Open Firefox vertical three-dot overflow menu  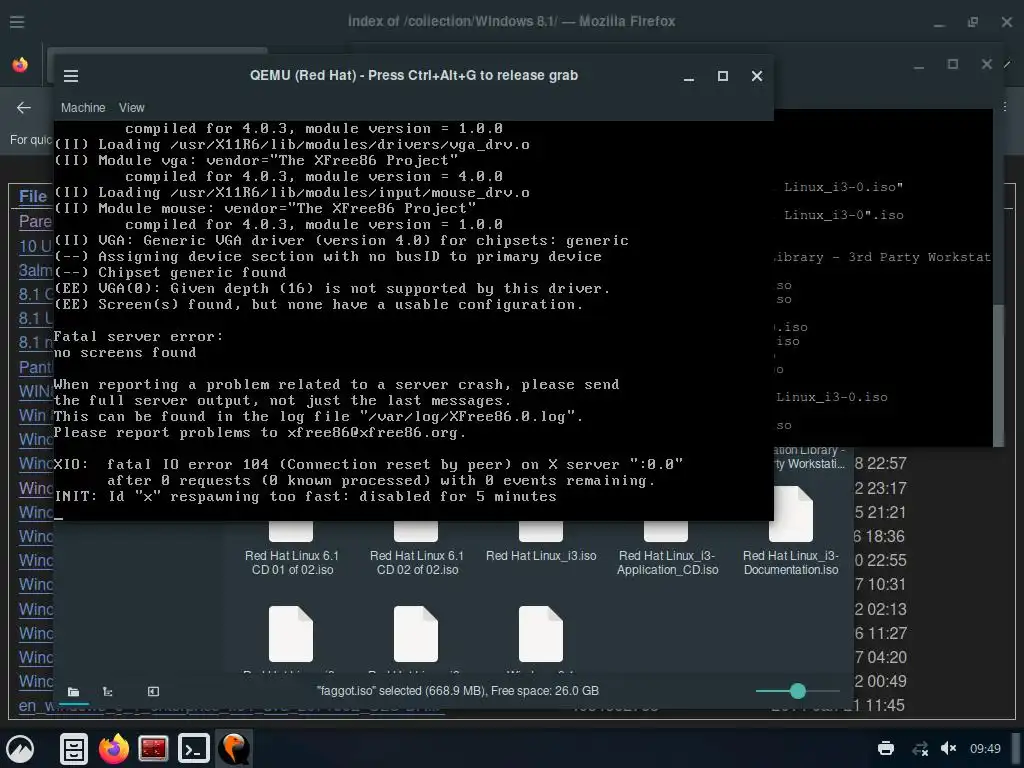1005,106
